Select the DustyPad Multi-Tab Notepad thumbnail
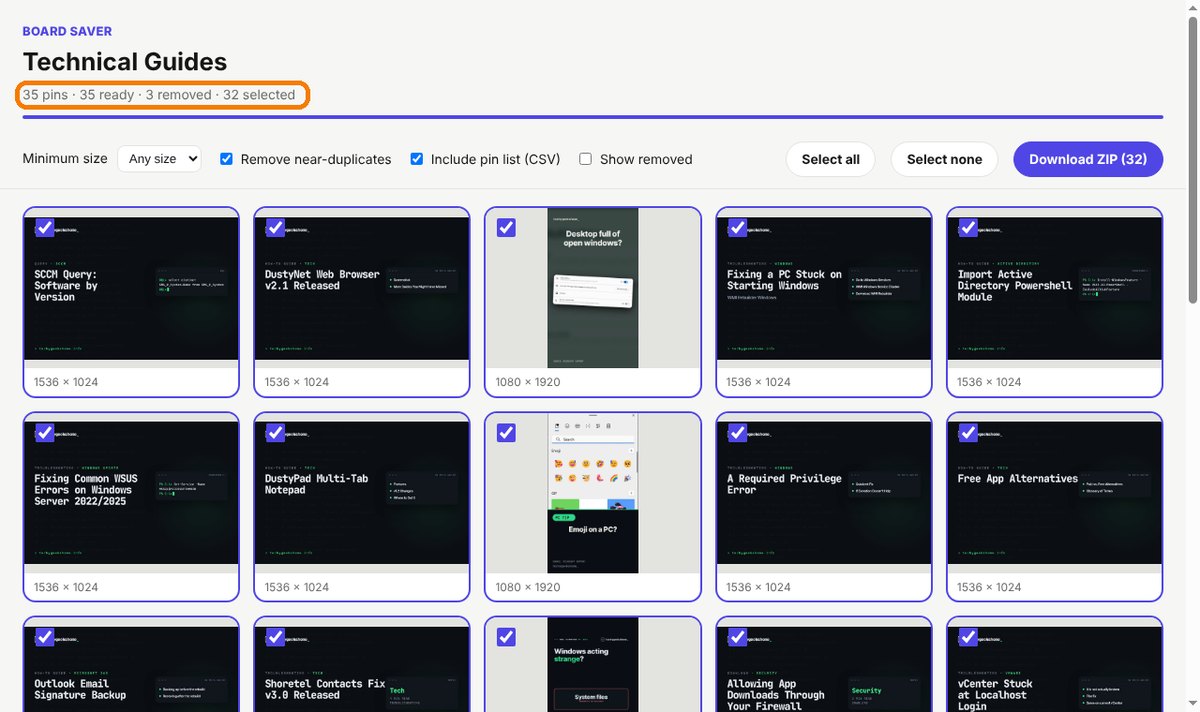 [x=362, y=493]
